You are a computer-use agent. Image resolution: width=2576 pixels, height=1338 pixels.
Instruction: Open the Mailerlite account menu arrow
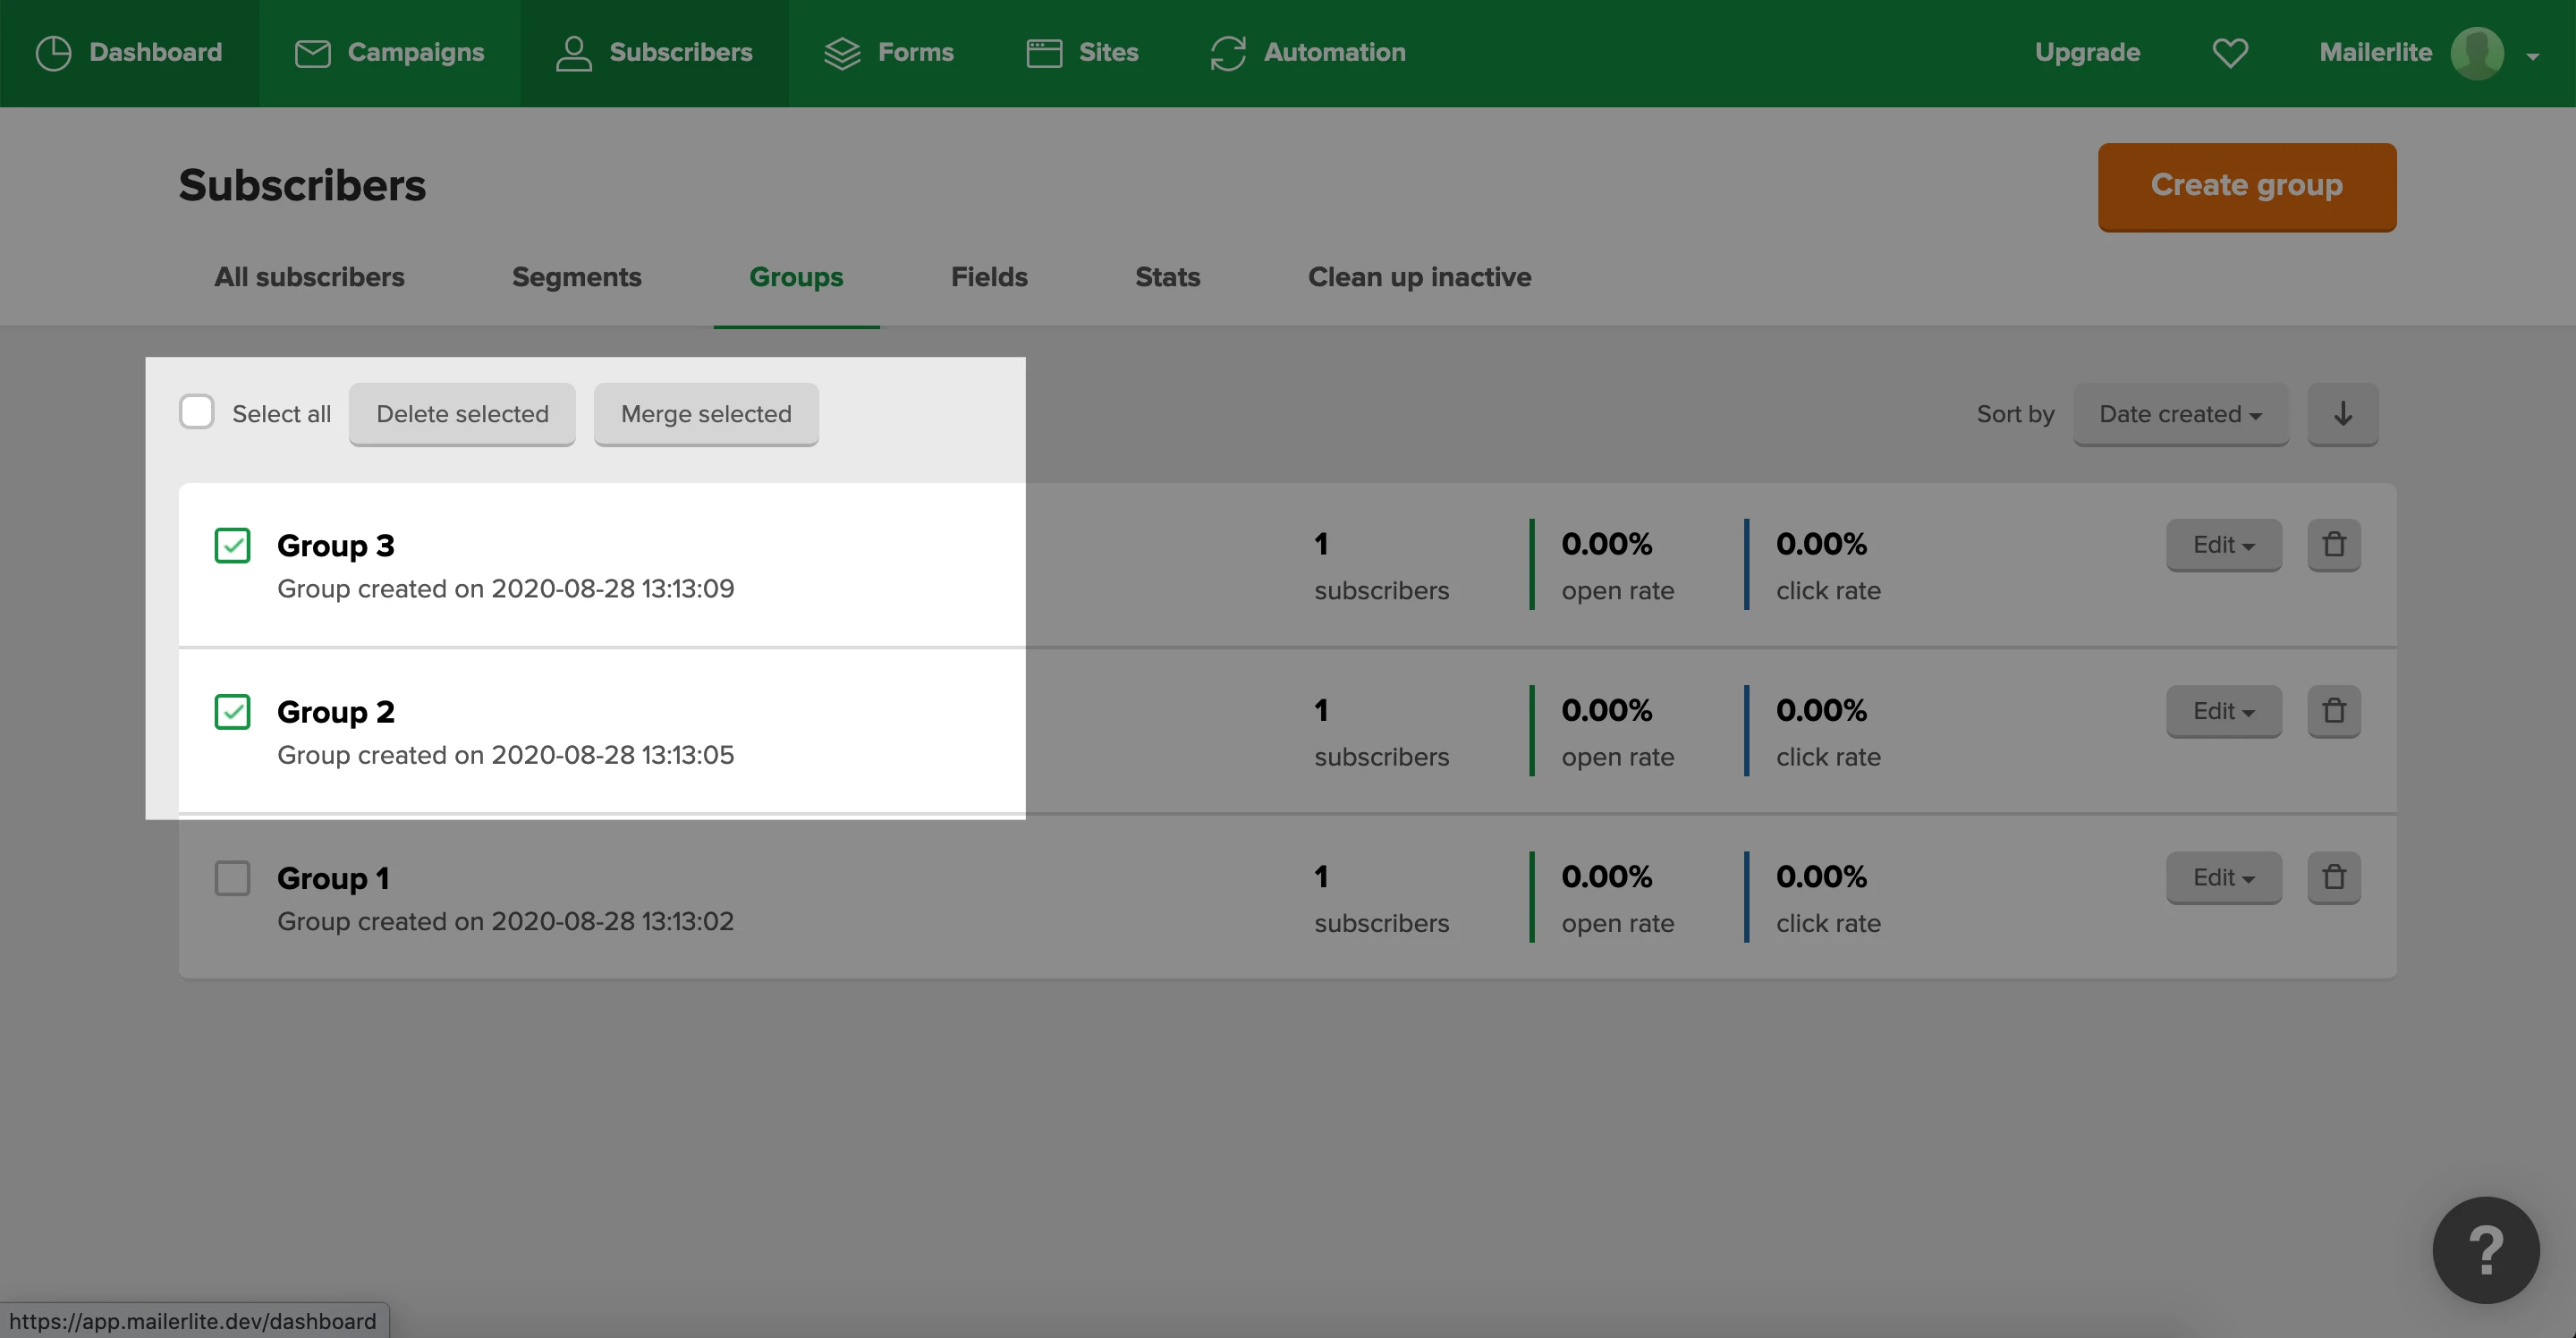click(2532, 56)
